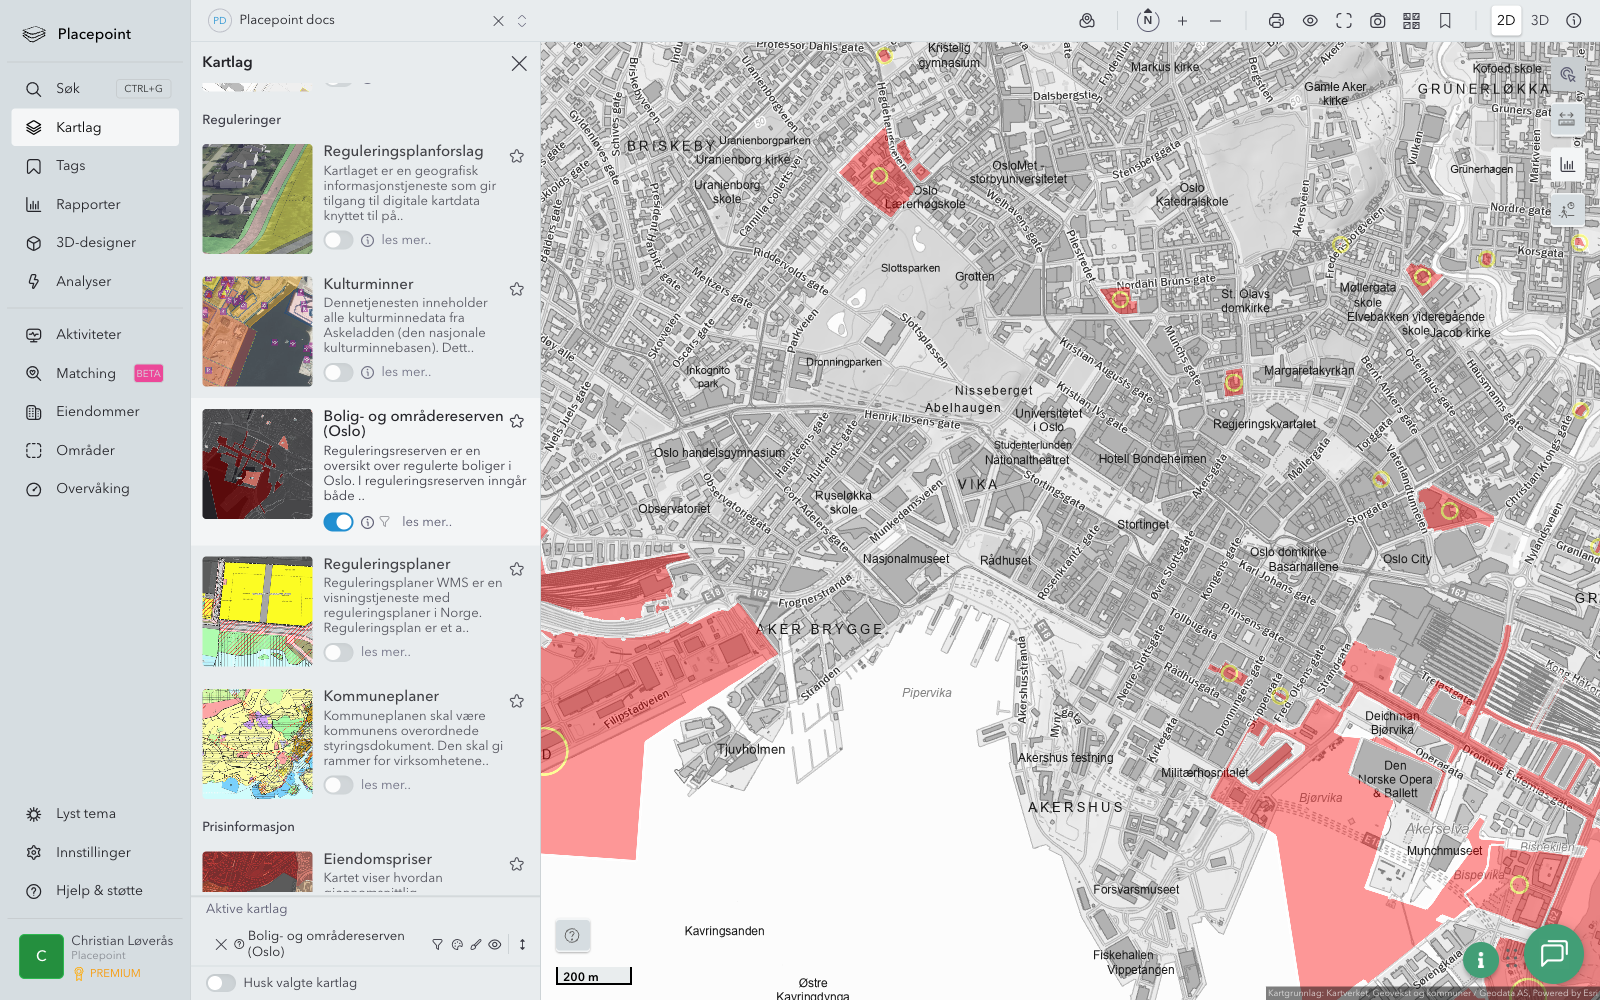
Task: Expand the Placepoint docs selector arrows
Action: coord(522,21)
